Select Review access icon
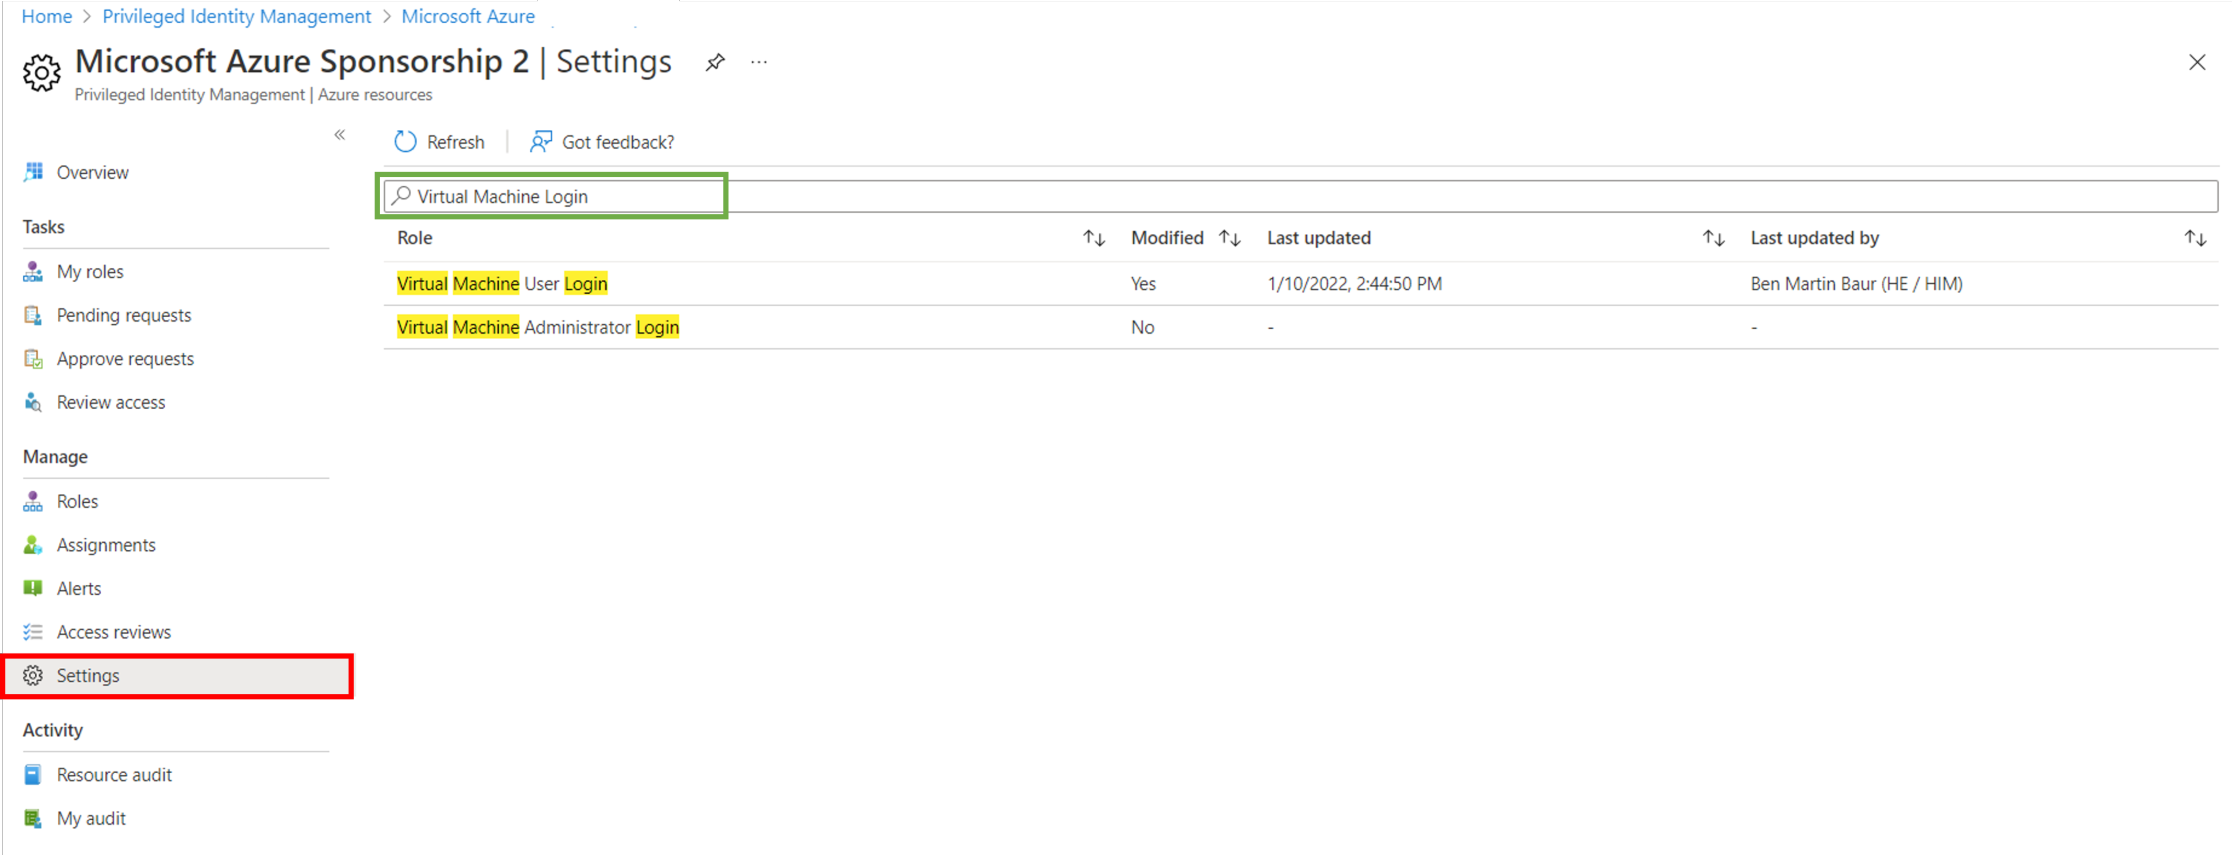The width and height of the screenshot is (2232, 855). tap(33, 402)
